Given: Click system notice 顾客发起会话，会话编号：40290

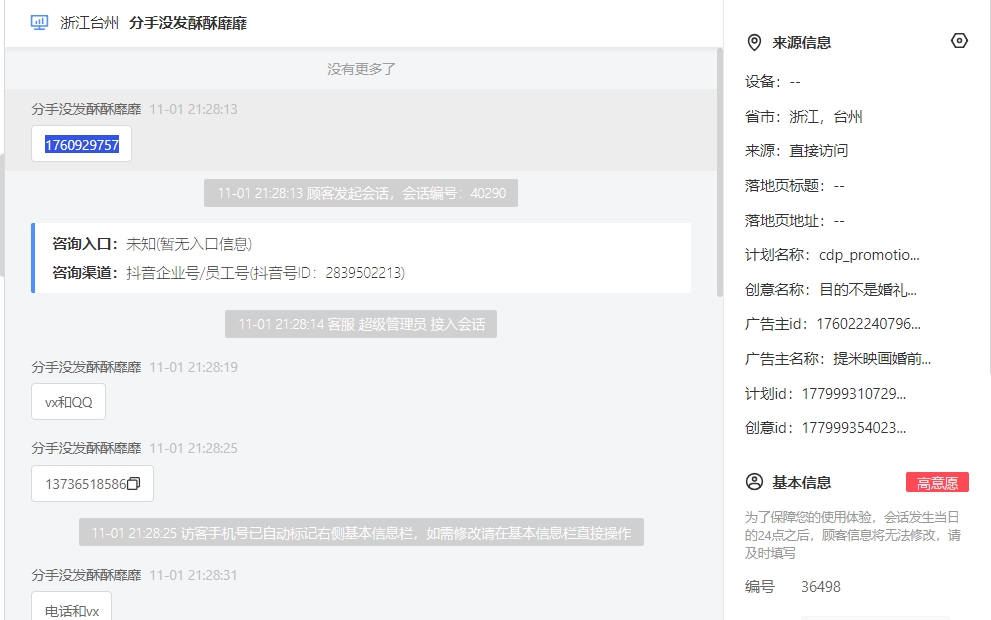Looking at the screenshot, I should (361, 193).
